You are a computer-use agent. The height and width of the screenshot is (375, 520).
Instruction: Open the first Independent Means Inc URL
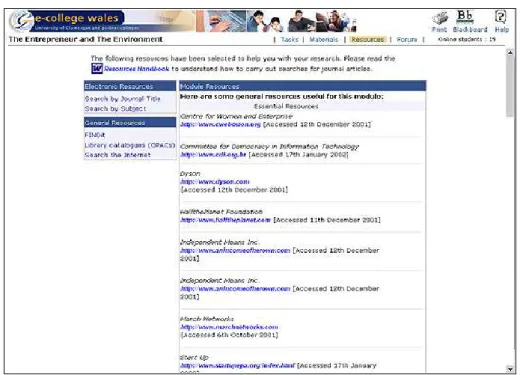[235, 250]
